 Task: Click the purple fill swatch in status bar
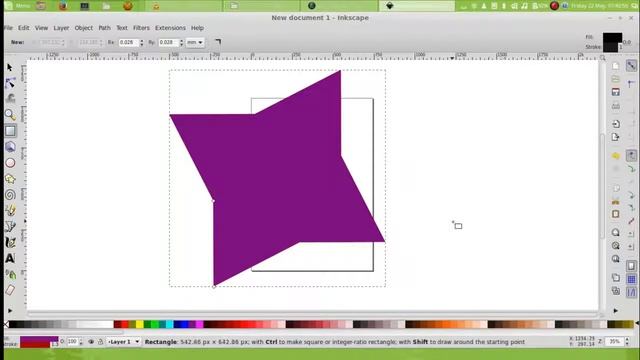(x=39, y=339)
